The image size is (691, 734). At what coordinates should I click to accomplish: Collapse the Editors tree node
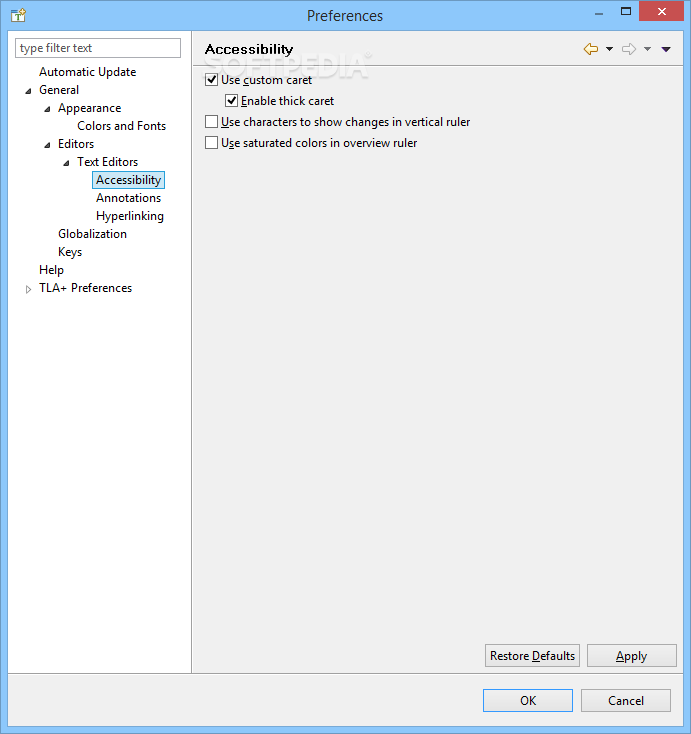pyautogui.click(x=47, y=145)
